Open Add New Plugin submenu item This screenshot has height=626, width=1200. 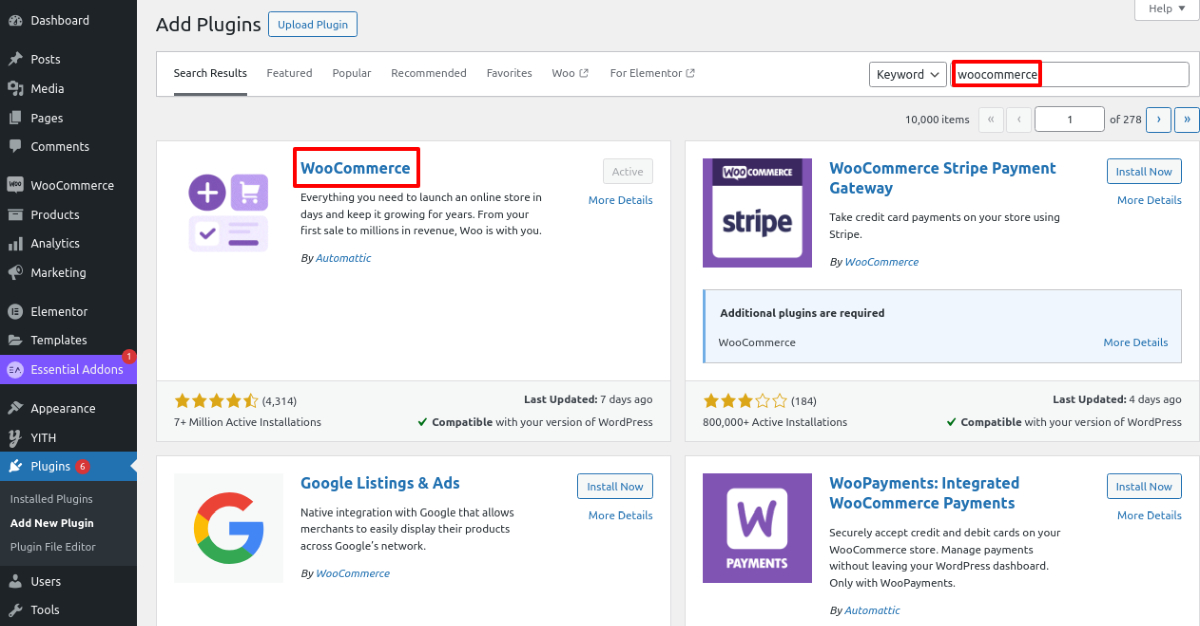(x=52, y=523)
